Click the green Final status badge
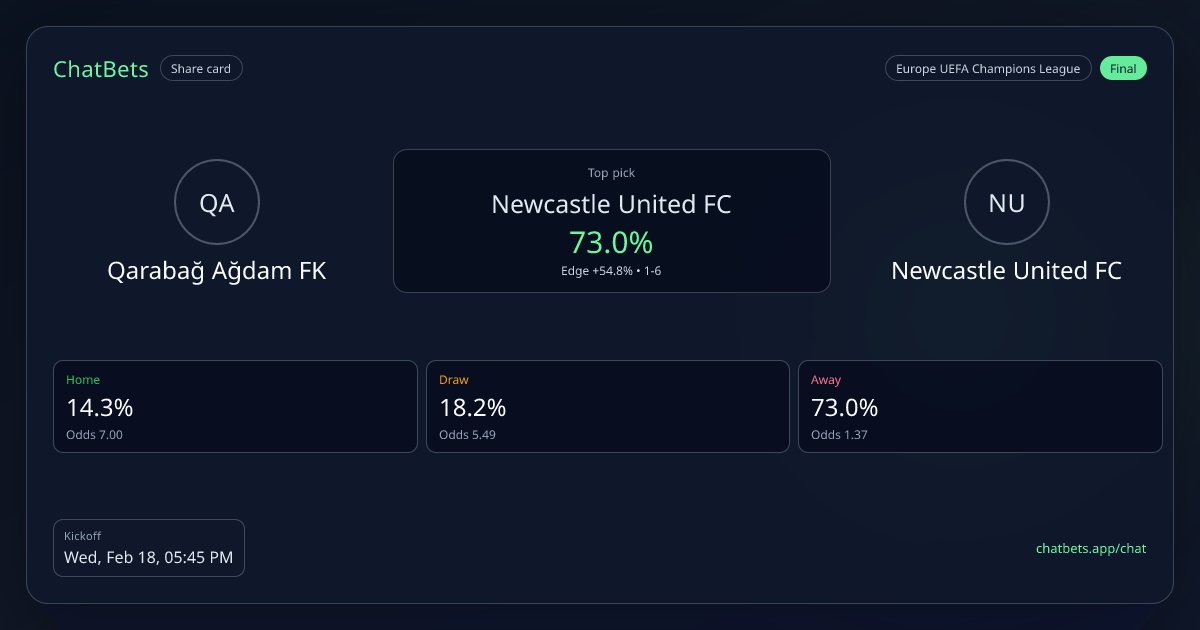1200x630 pixels. 1123,69
